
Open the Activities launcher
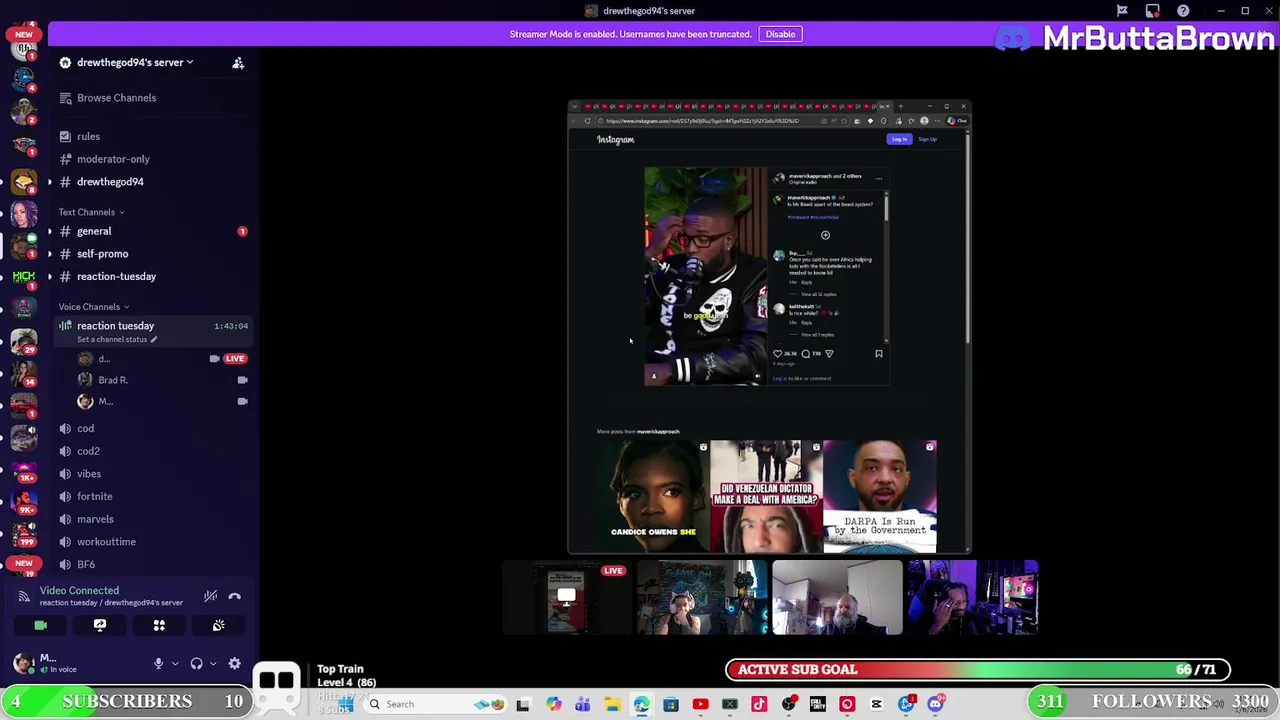tap(159, 625)
